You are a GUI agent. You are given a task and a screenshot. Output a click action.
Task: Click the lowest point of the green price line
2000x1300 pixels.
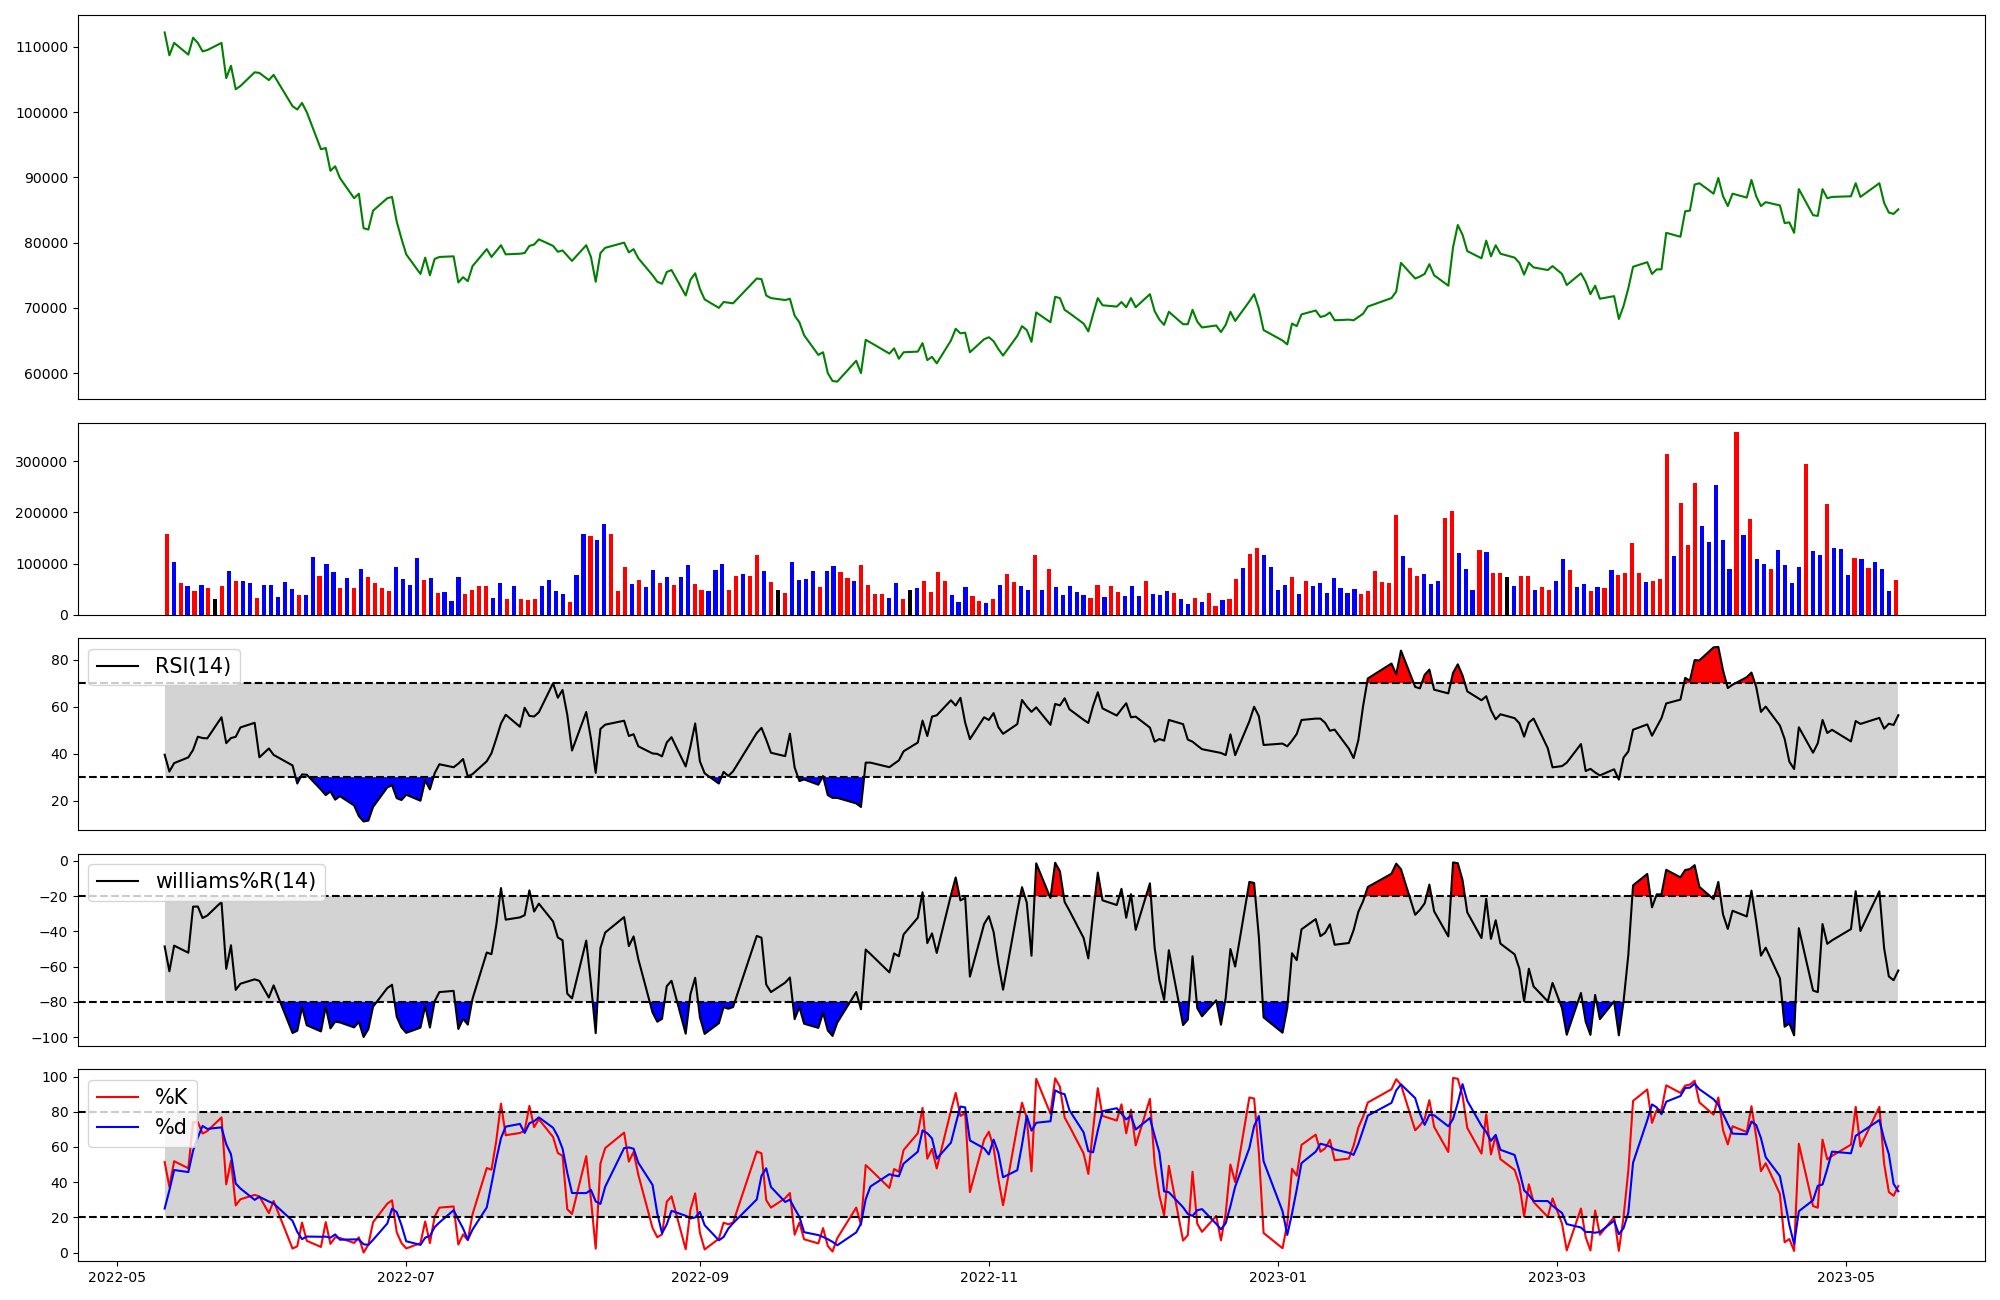click(836, 381)
